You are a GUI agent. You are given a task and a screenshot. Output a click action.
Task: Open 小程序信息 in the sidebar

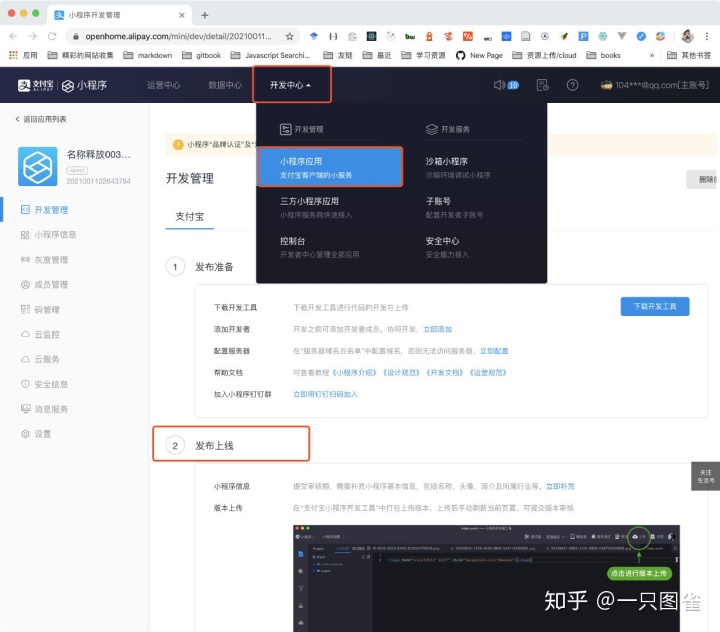pyautogui.click(x=49, y=235)
